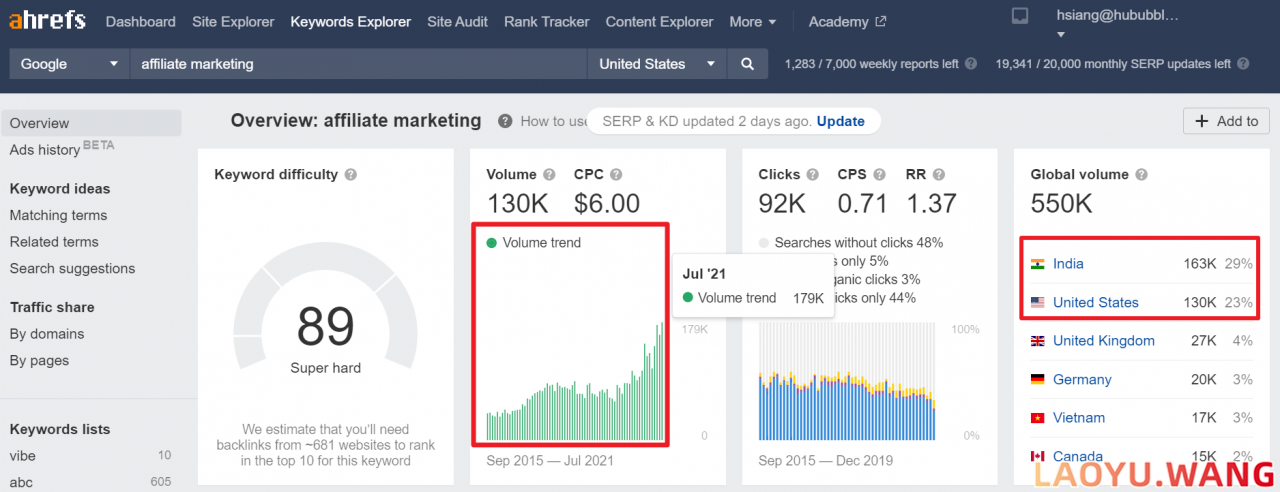Click the 550K global volume value
The image size is (1280, 492).
pyautogui.click(x=1061, y=204)
